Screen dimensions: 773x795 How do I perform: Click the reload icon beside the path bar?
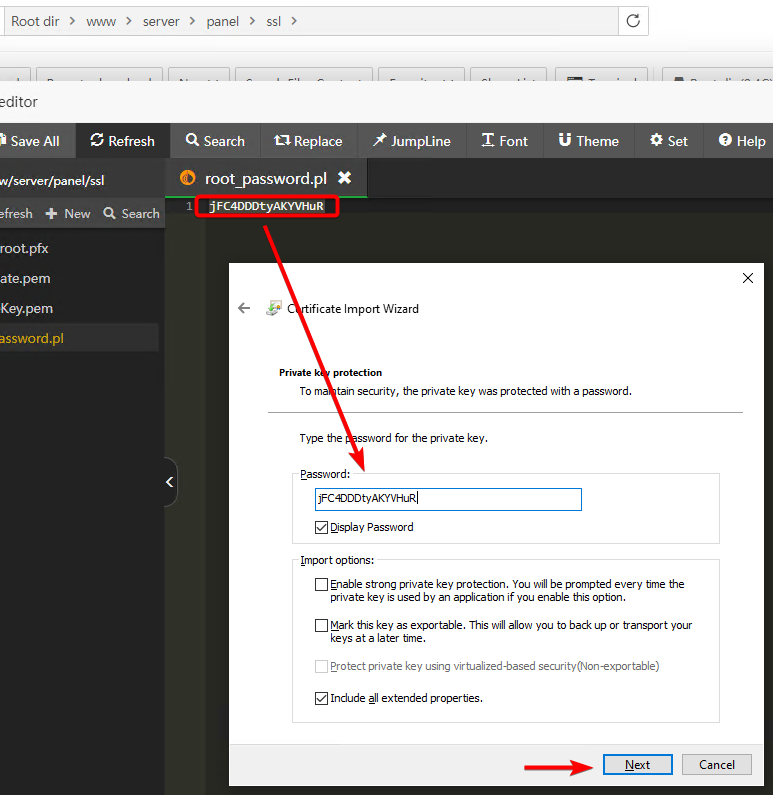click(x=632, y=21)
